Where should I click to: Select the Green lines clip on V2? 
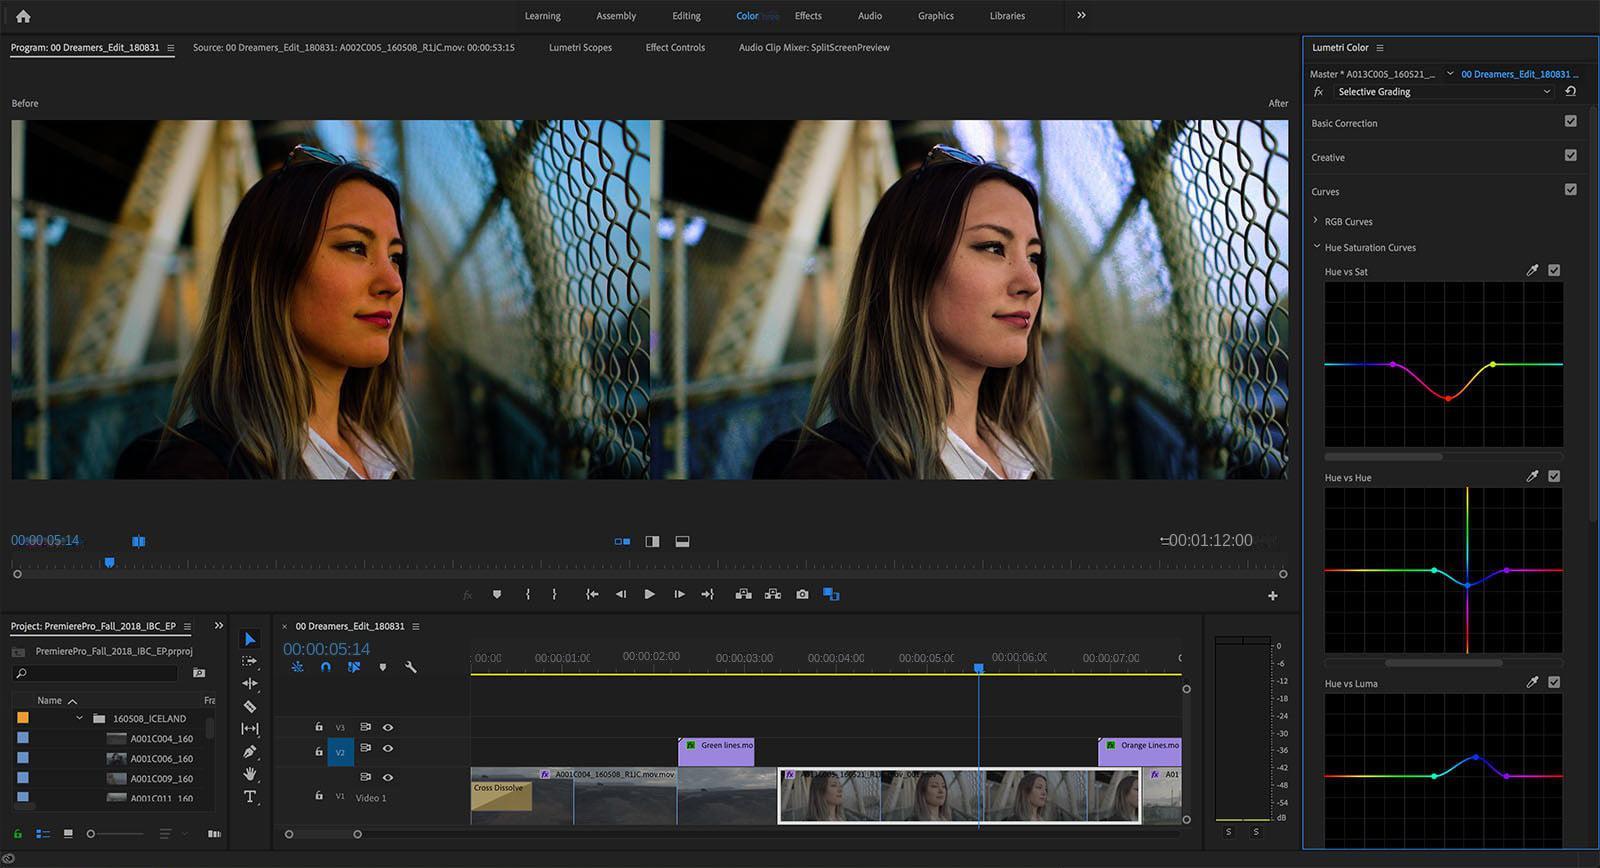(716, 751)
